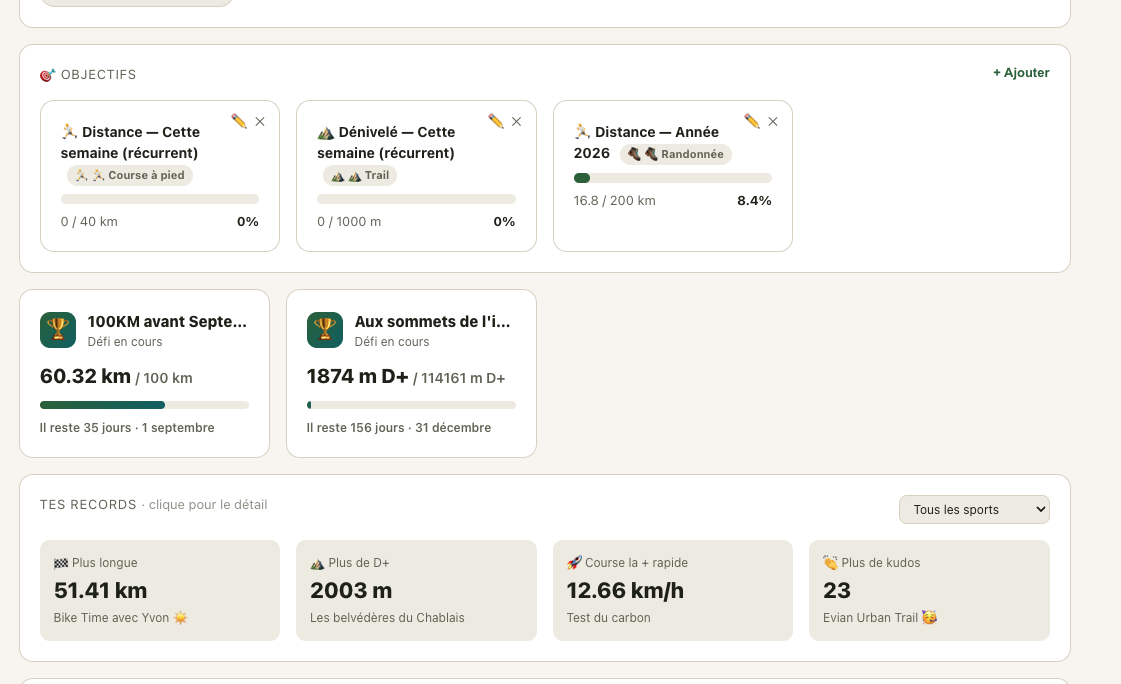Click the Course à pied sport tag
Image resolution: width=1121 pixels, height=684 pixels.
pos(129,175)
